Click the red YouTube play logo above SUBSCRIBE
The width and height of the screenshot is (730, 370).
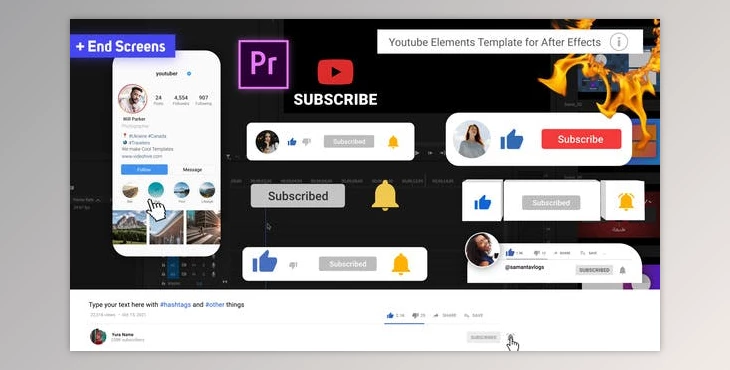pyautogui.click(x=335, y=72)
